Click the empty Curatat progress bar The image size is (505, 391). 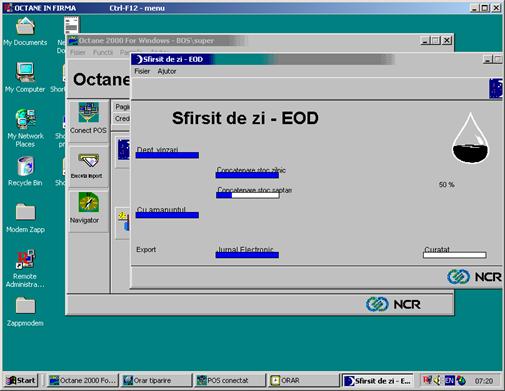click(x=455, y=255)
